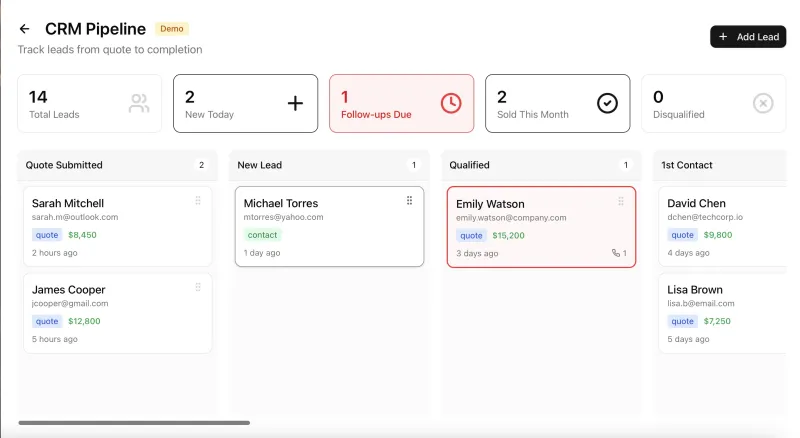Screen dimensions: 800x438
Task: Click the Quote Submitted column header
Action: pos(117,165)
